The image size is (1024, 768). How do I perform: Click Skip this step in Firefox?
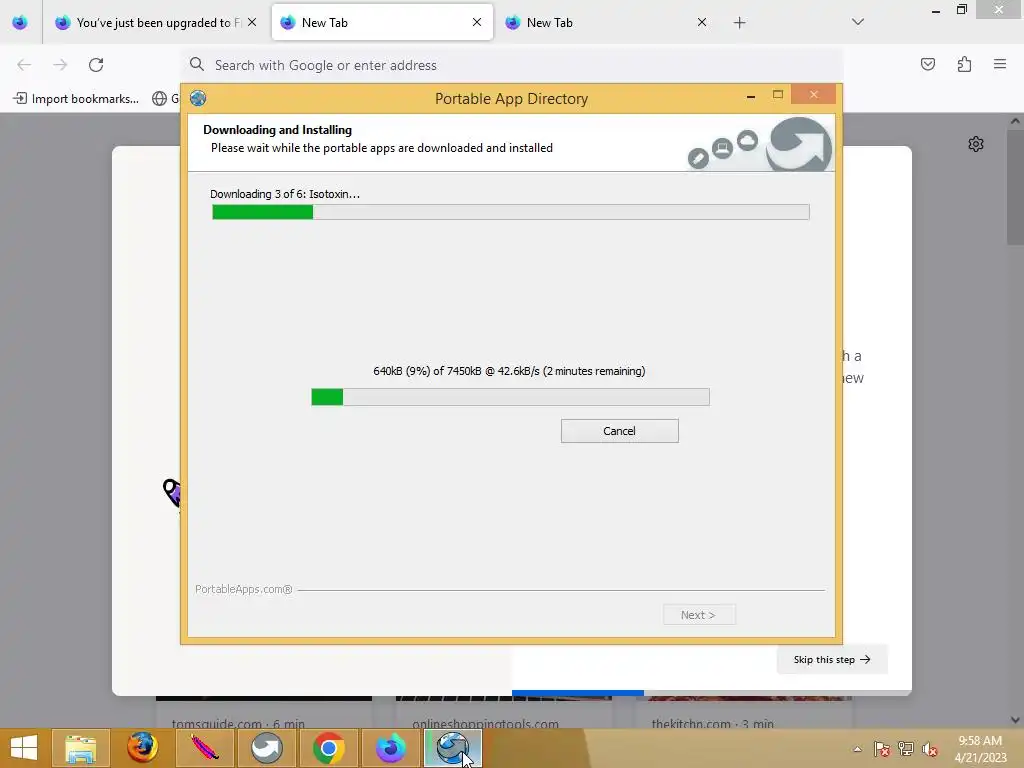pos(831,660)
